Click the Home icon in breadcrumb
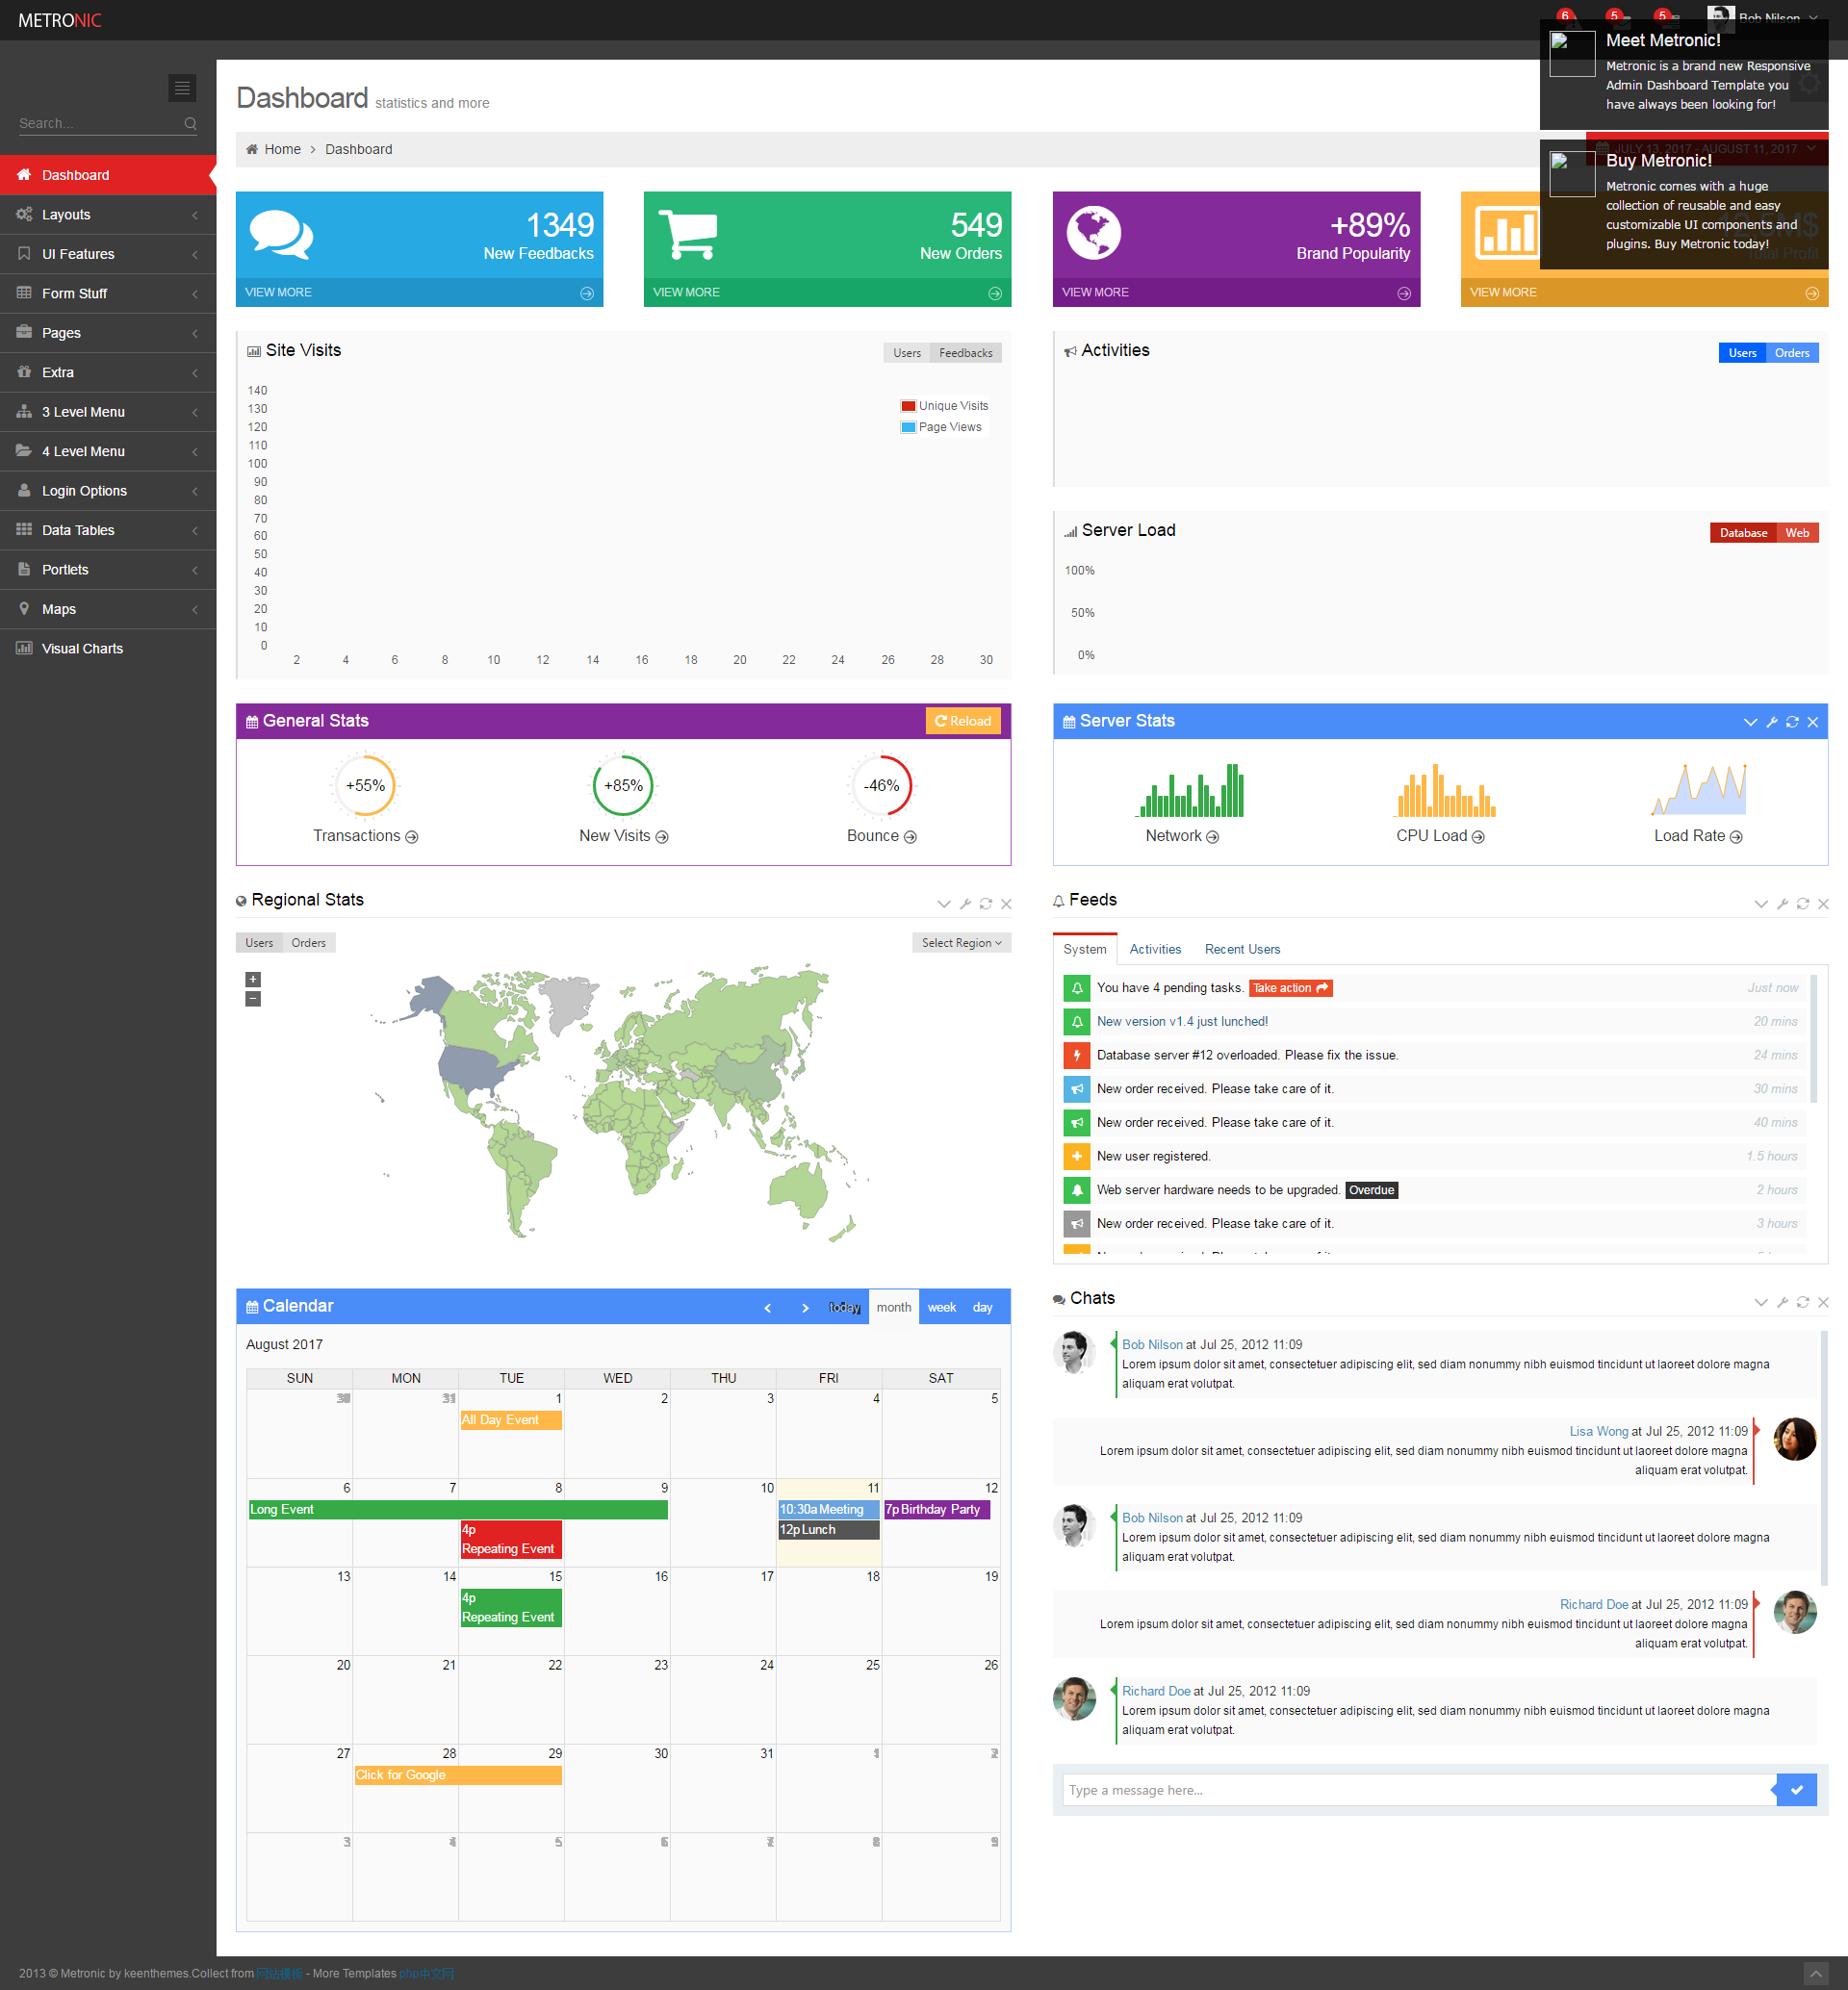Screen dimensions: 1848x1990 point(252,149)
